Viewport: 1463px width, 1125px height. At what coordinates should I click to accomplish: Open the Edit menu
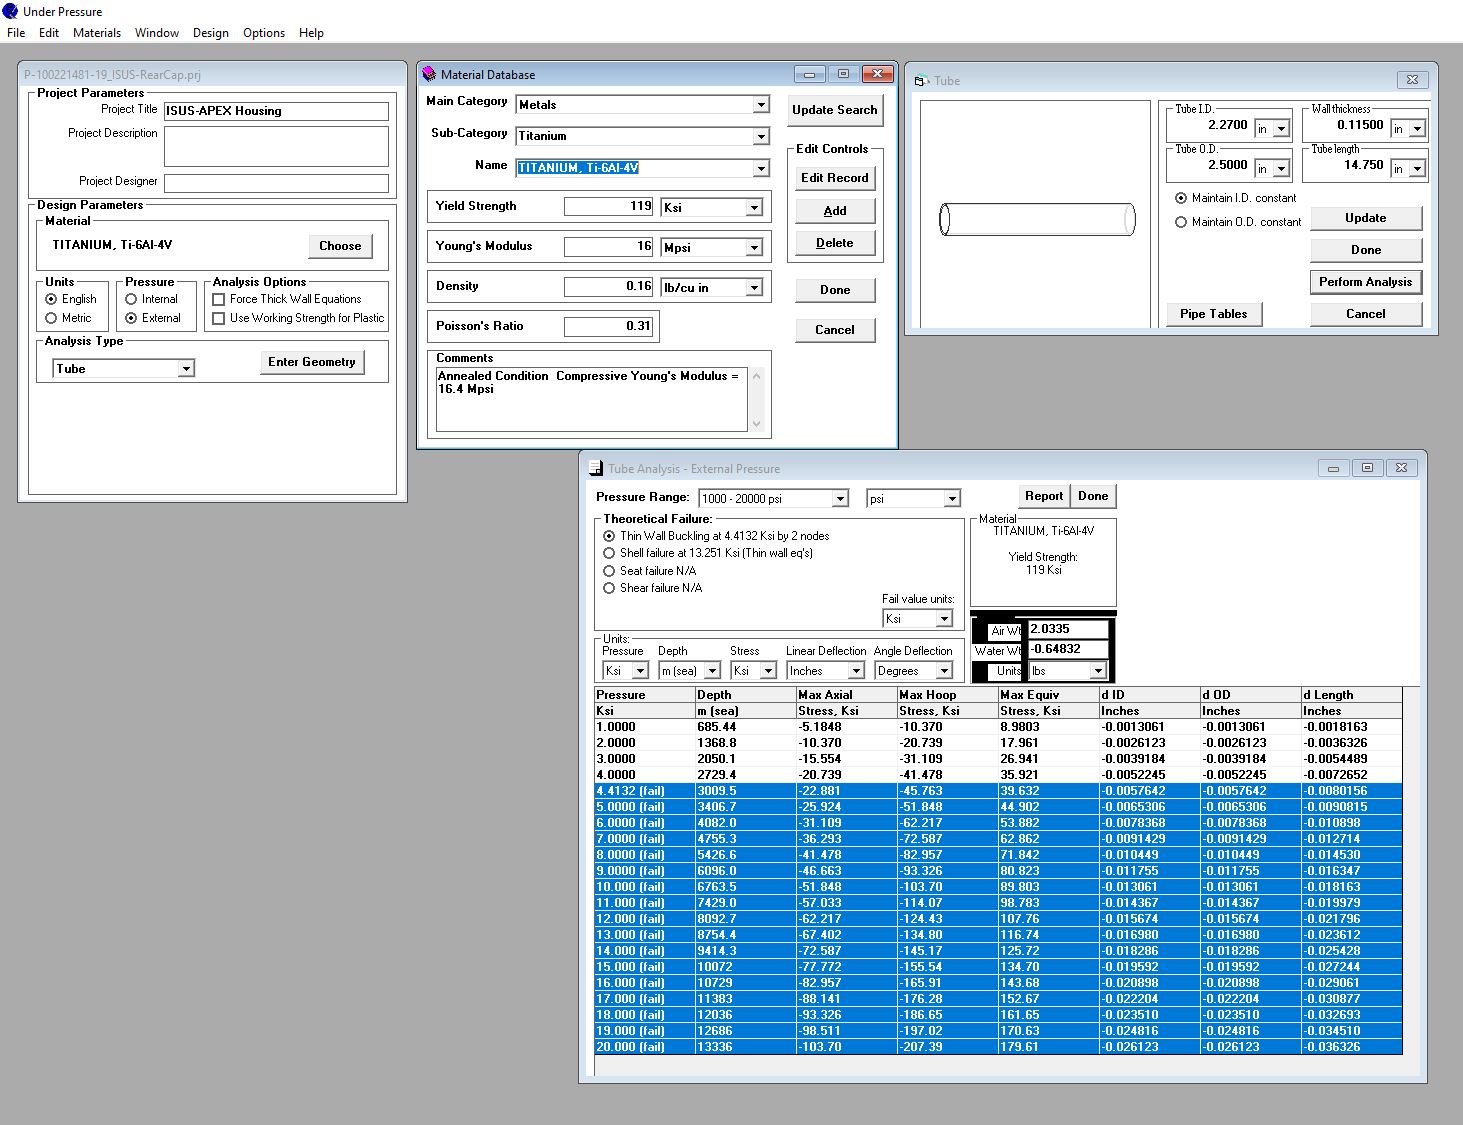tap(49, 33)
